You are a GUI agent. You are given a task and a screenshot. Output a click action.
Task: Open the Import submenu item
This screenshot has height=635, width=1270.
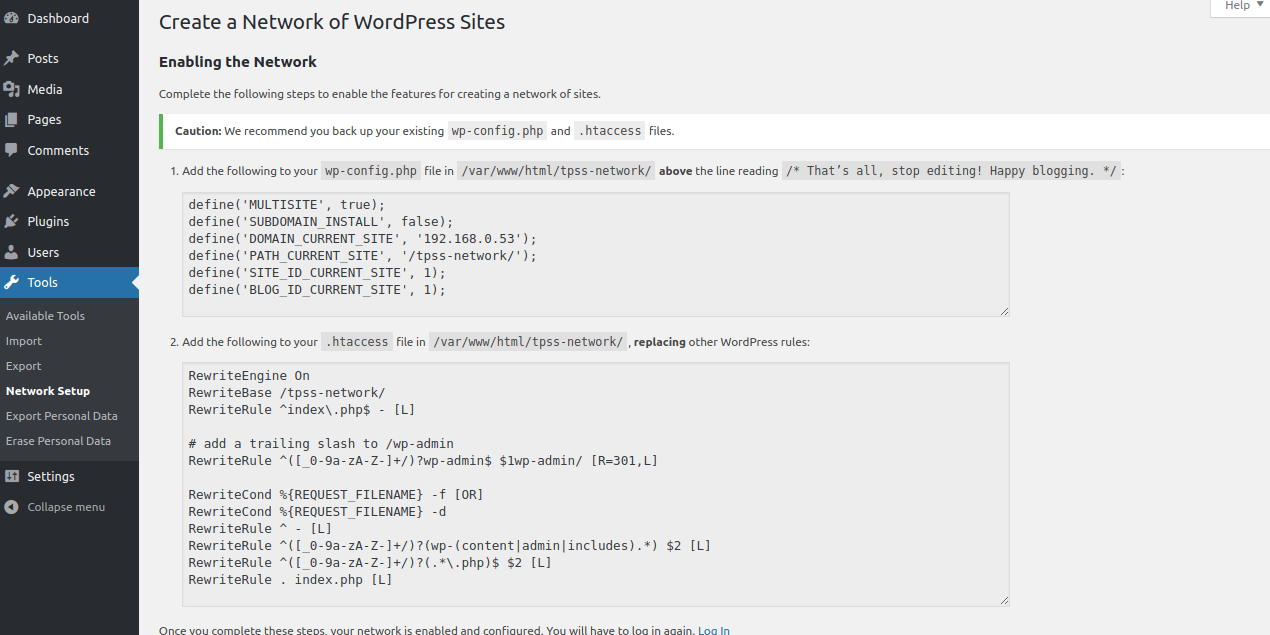(24, 341)
